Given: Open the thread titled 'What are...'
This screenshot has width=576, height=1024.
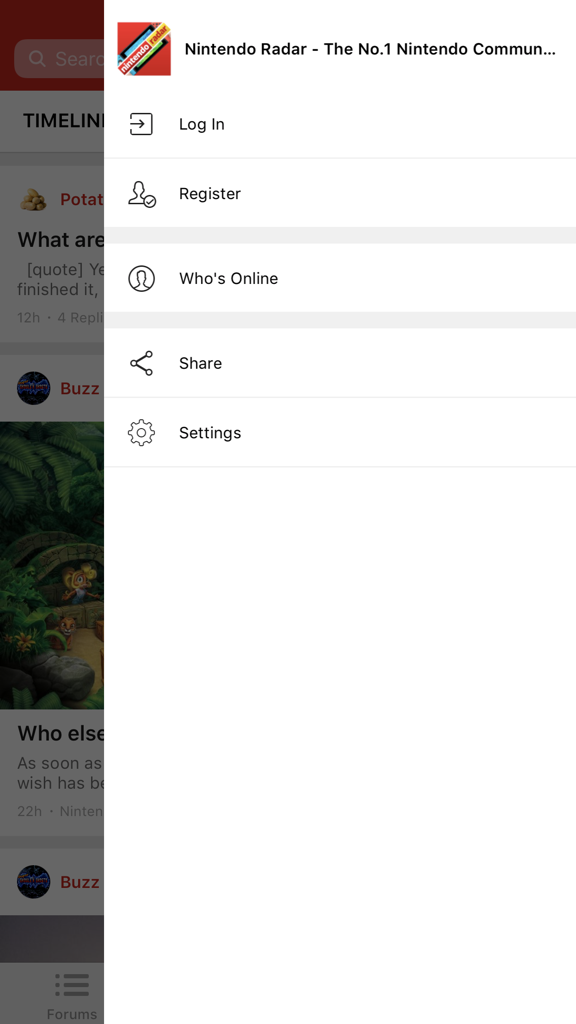Looking at the screenshot, I should tap(55, 239).
